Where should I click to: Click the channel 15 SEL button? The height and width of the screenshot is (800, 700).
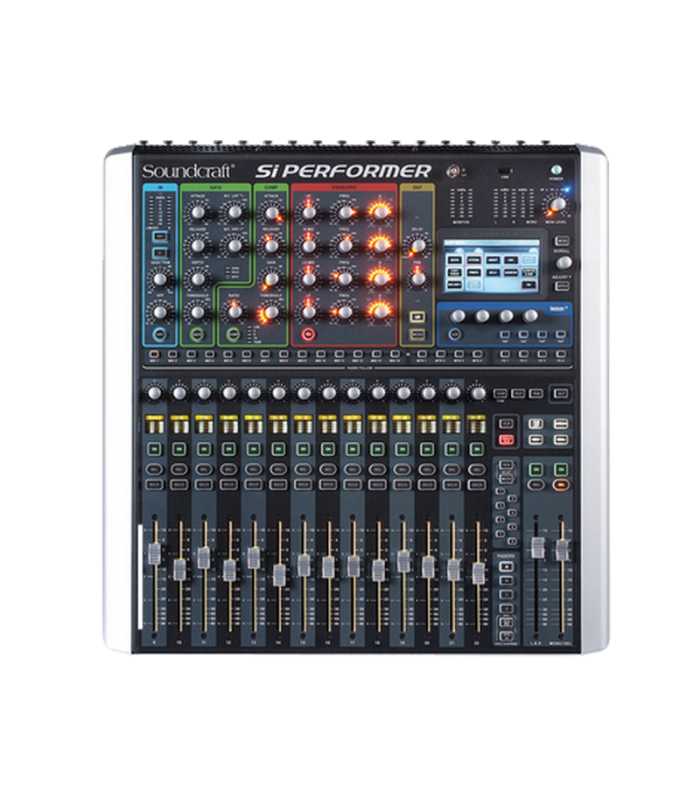pyautogui.click(x=303, y=469)
